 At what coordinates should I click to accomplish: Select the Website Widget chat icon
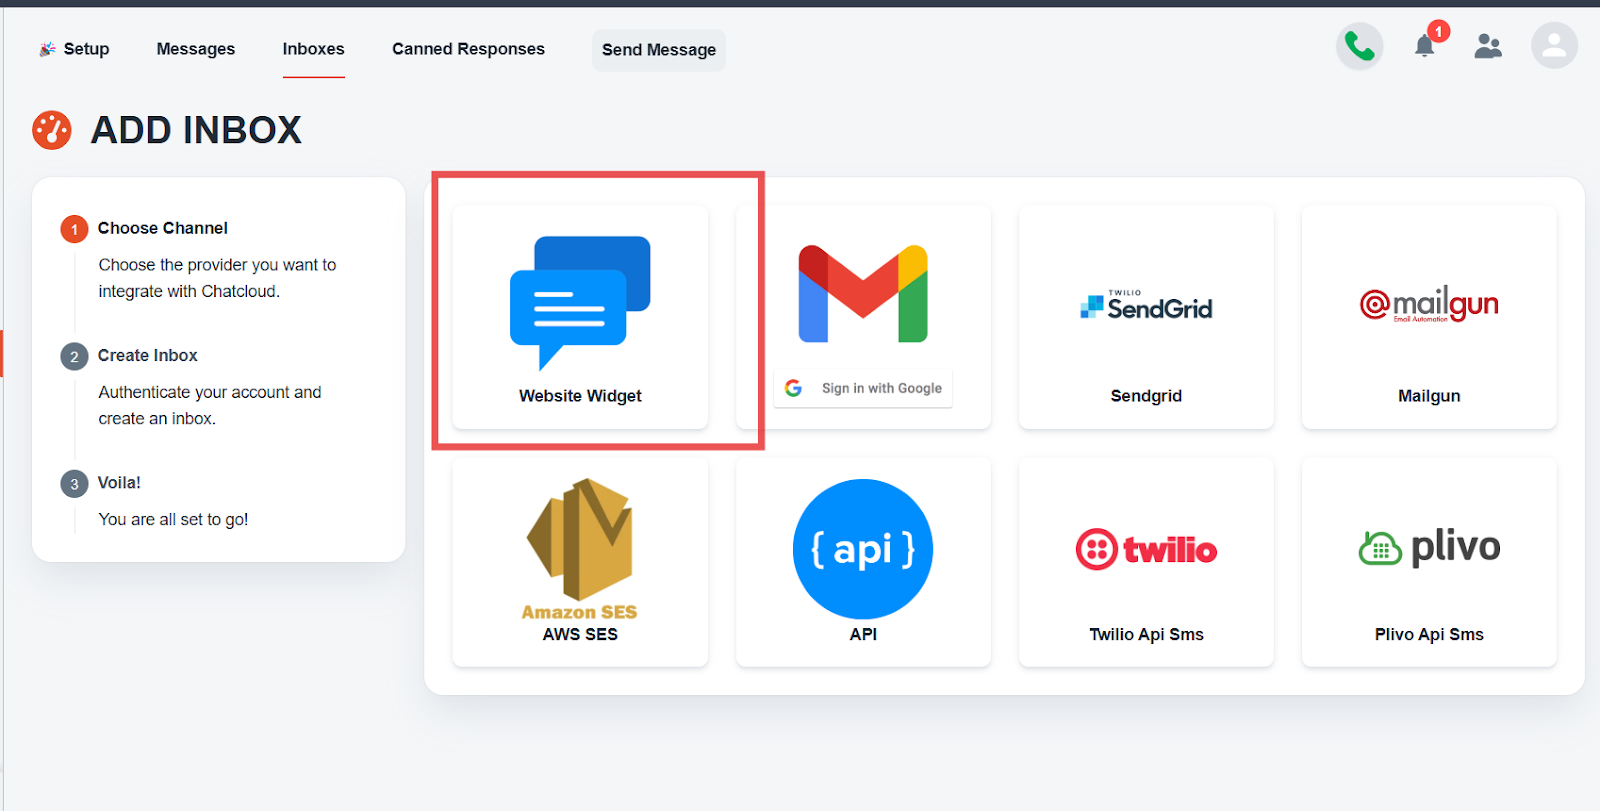(x=580, y=303)
